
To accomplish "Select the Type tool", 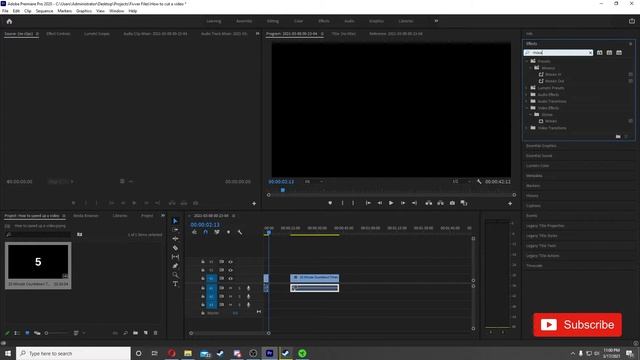I will pos(176,284).
